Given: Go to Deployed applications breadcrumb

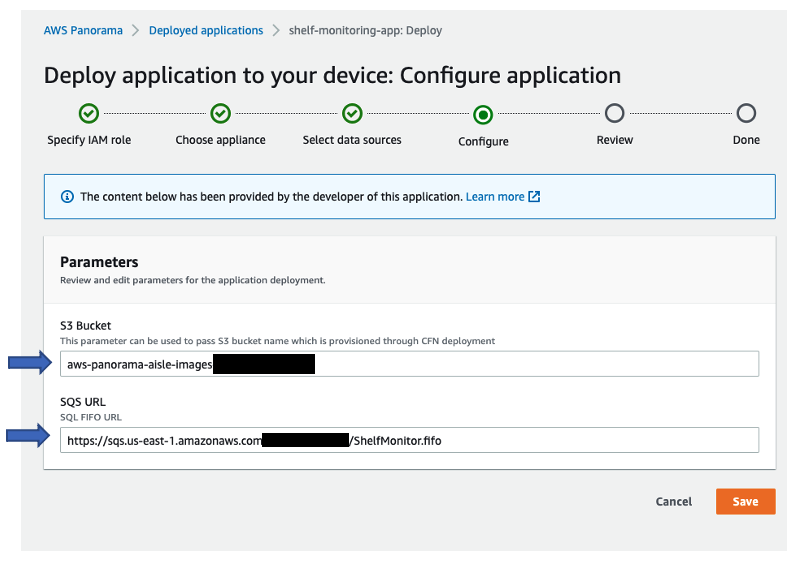Looking at the screenshot, I should (206, 31).
